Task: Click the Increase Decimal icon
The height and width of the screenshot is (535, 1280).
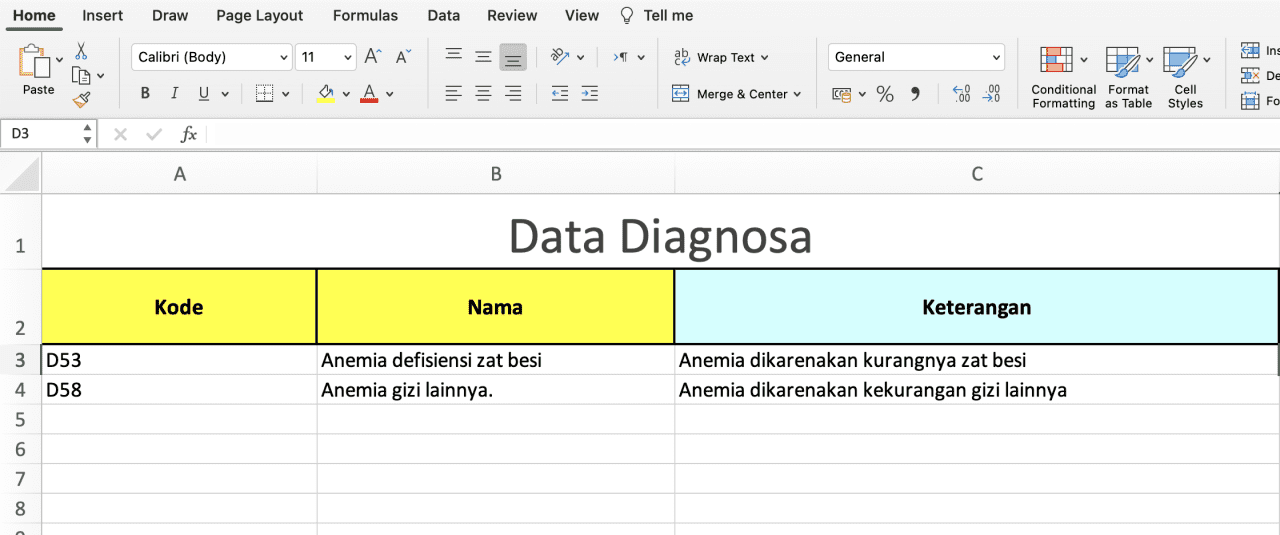Action: [x=961, y=94]
